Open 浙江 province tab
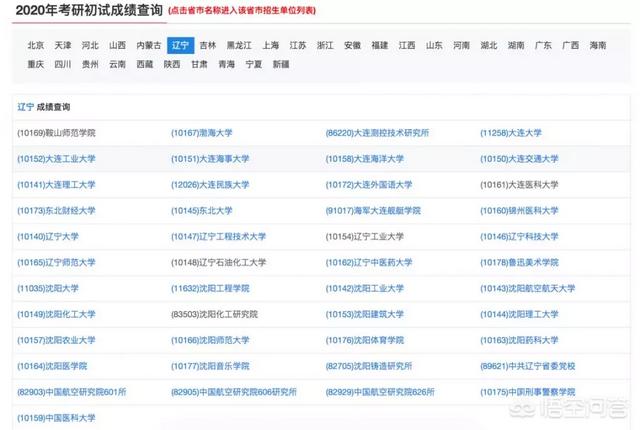This screenshot has width=640, height=430. click(x=325, y=45)
